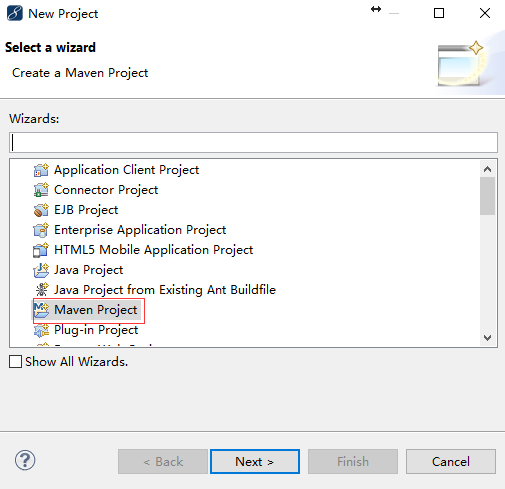Screen dimensions: 505x489
Task: Pick HTML5 Mobile Application Project
Action: coord(154,250)
